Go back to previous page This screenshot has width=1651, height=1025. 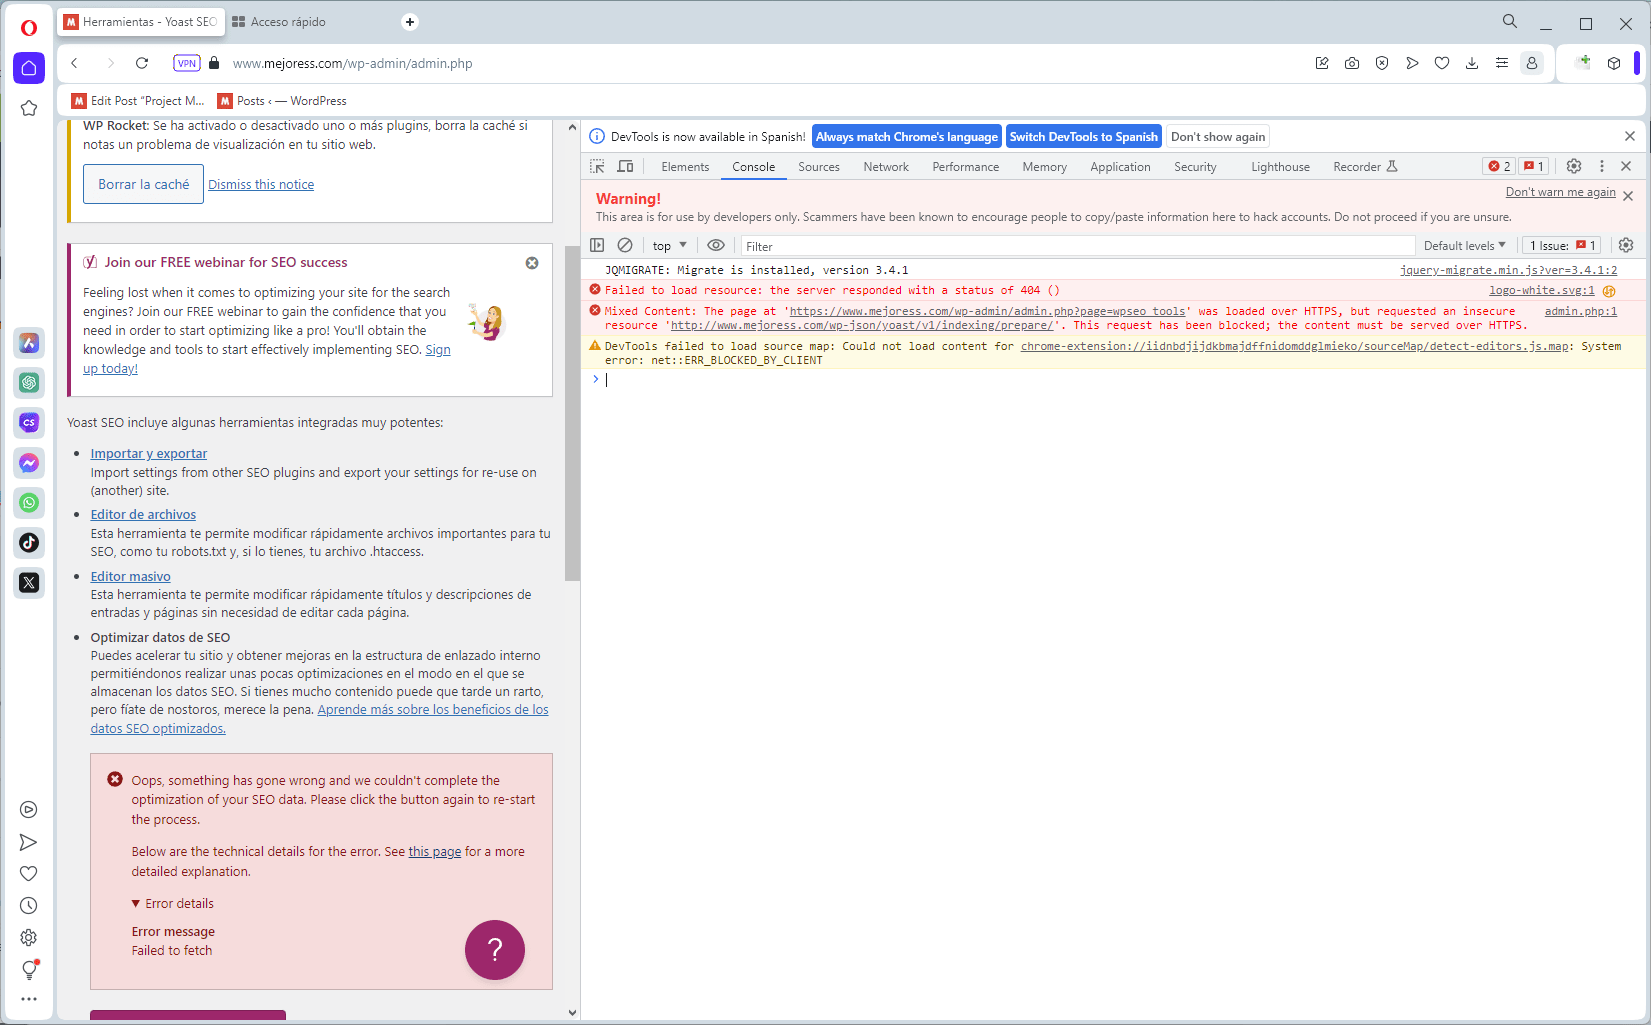pyautogui.click(x=75, y=63)
